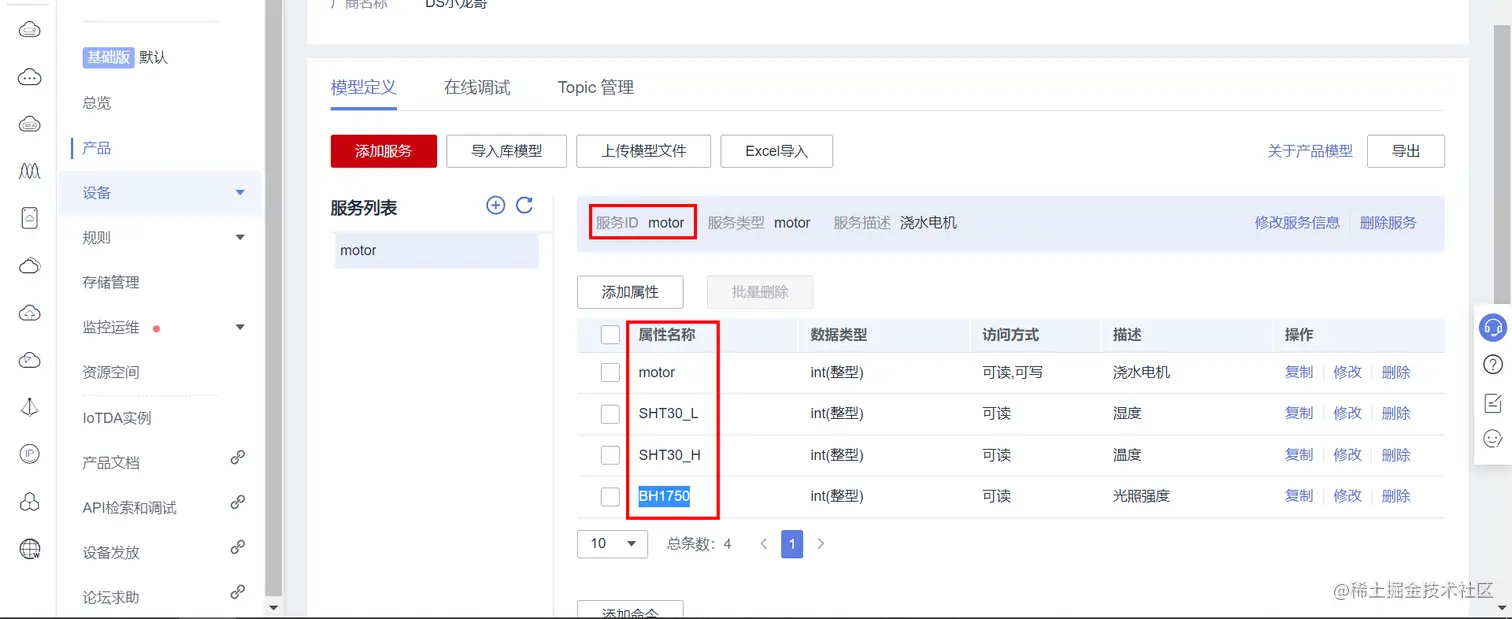
Task: Click the plus icon beside 服务列表
Action: tap(495, 205)
